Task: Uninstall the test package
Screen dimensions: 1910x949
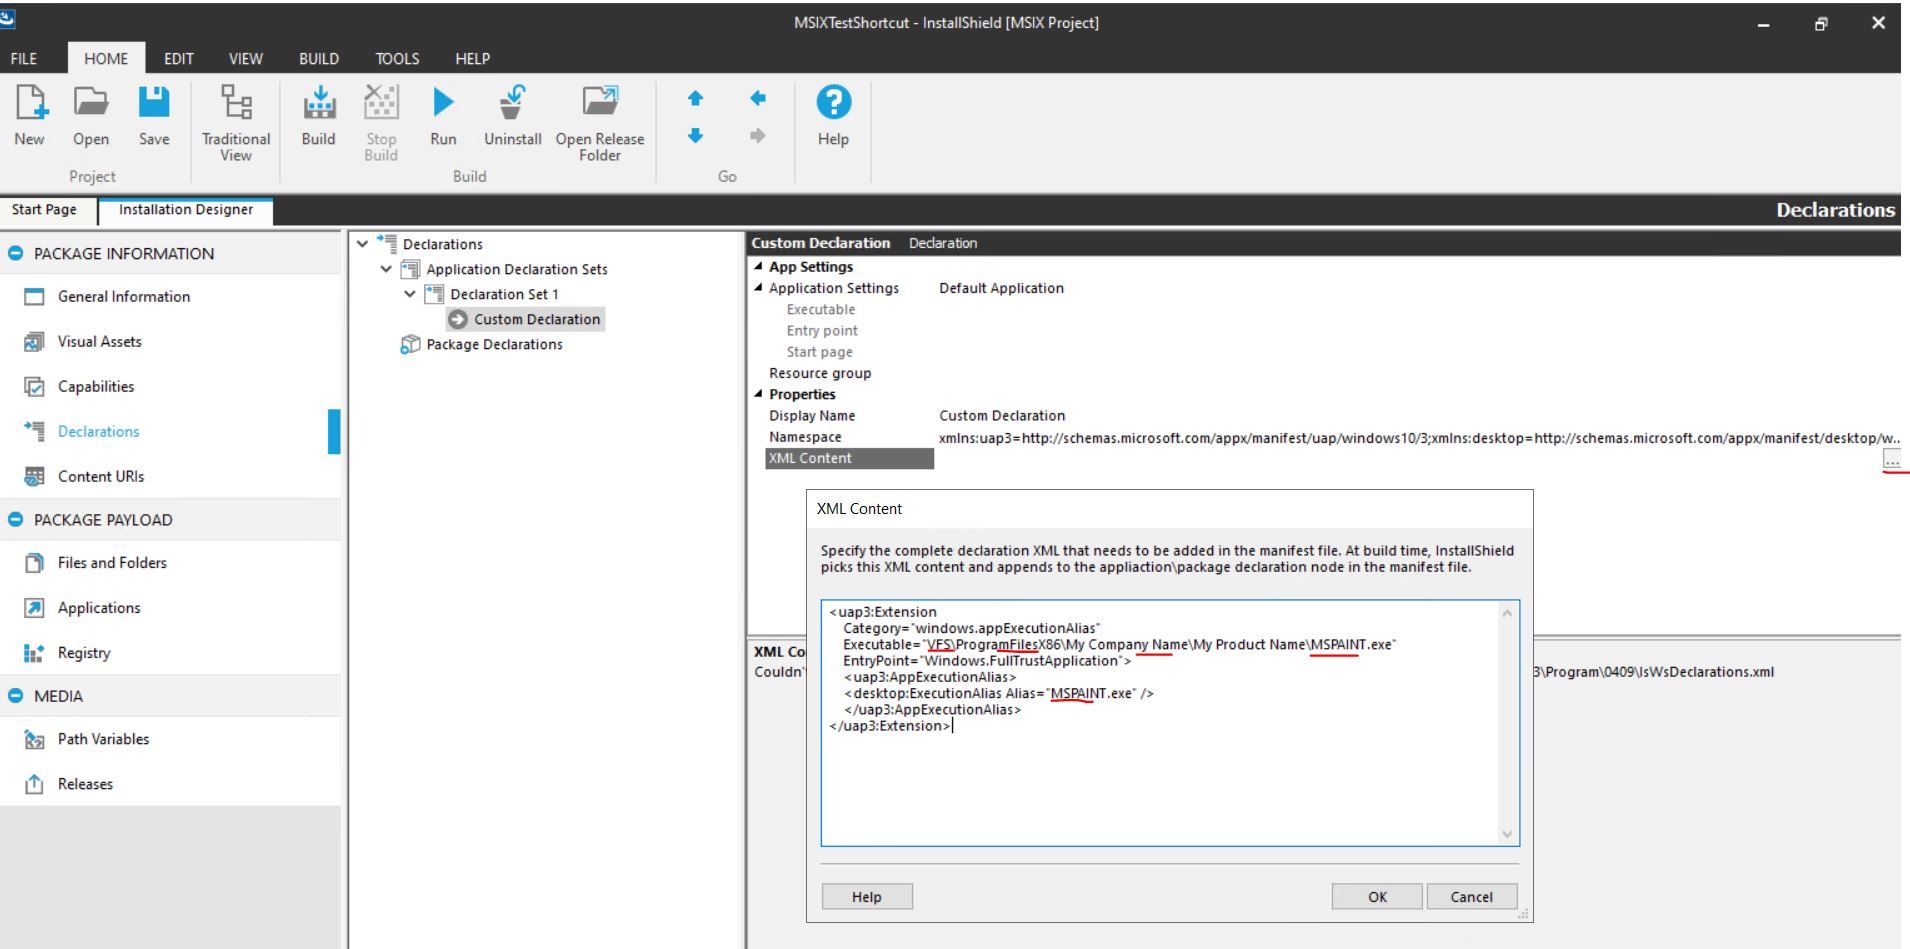Action: [511, 120]
